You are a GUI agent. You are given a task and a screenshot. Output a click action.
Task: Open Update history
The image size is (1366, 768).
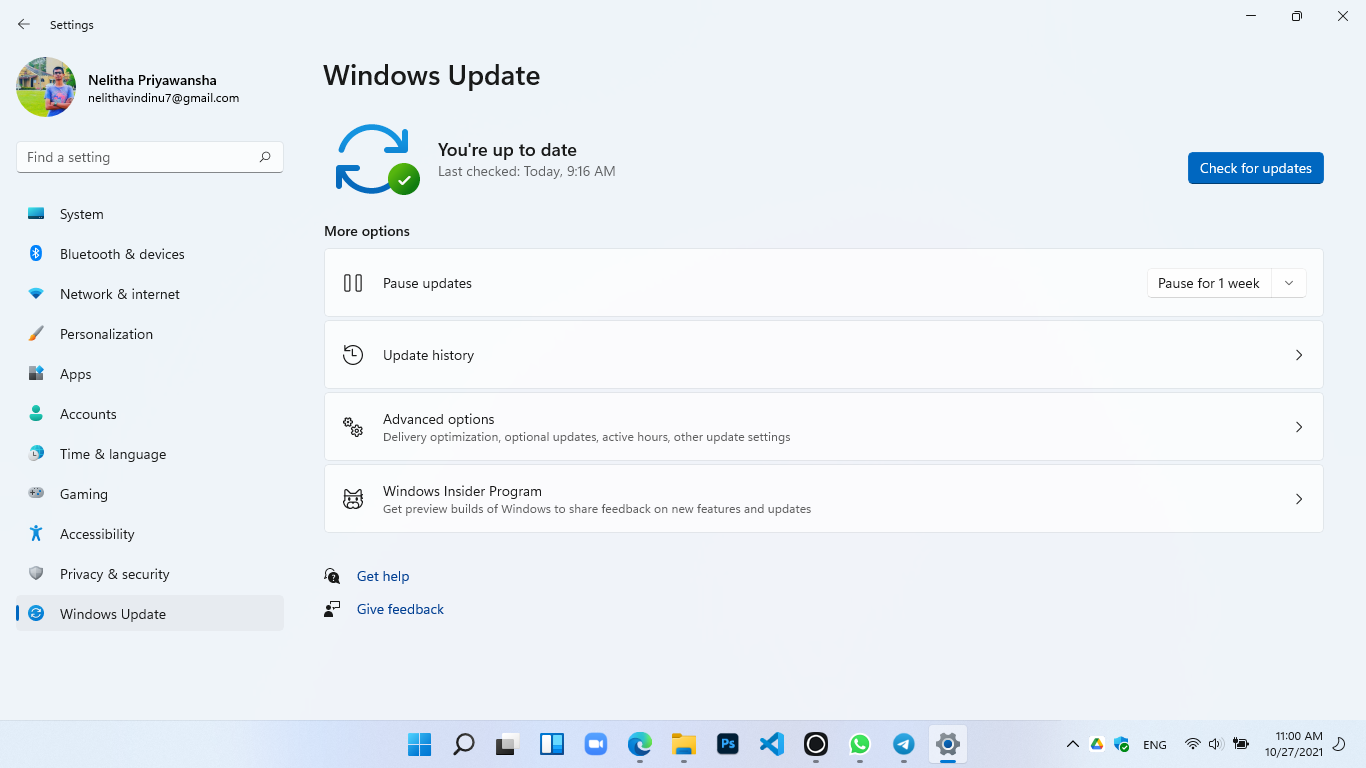click(x=824, y=355)
